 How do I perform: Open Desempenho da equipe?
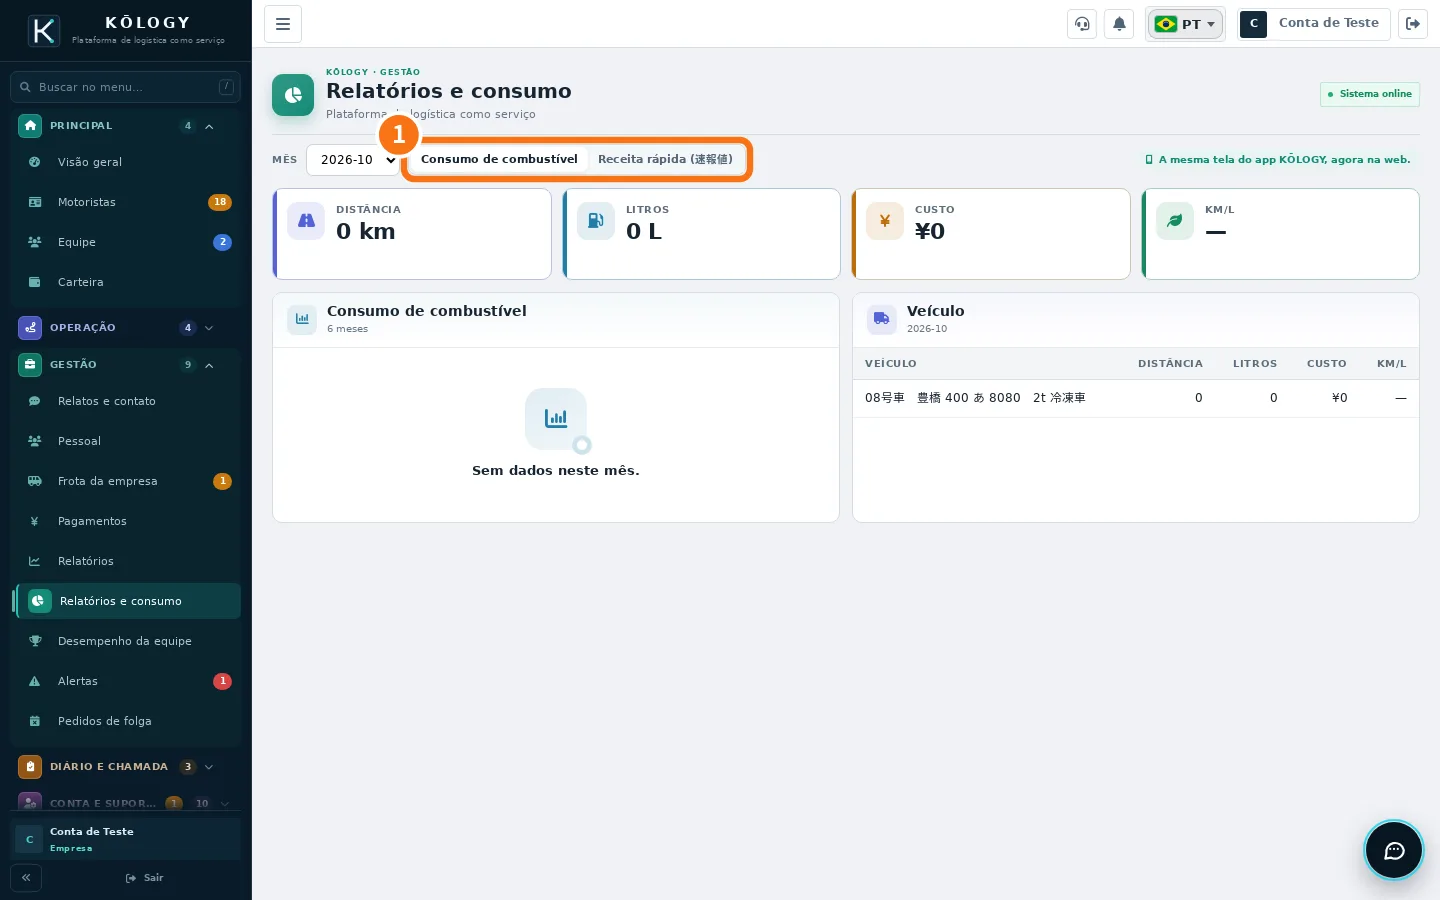coord(126,641)
